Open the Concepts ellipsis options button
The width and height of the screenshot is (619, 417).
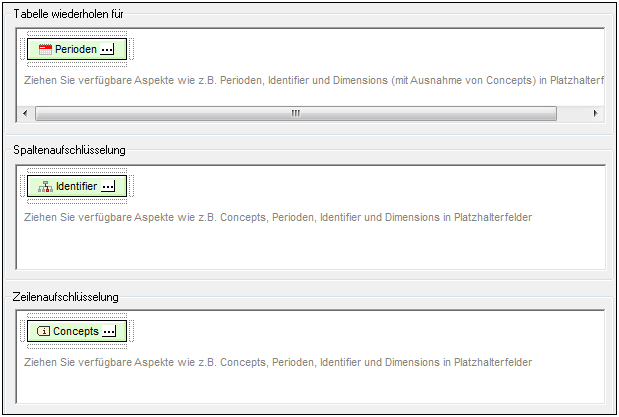pyautogui.click(x=110, y=331)
